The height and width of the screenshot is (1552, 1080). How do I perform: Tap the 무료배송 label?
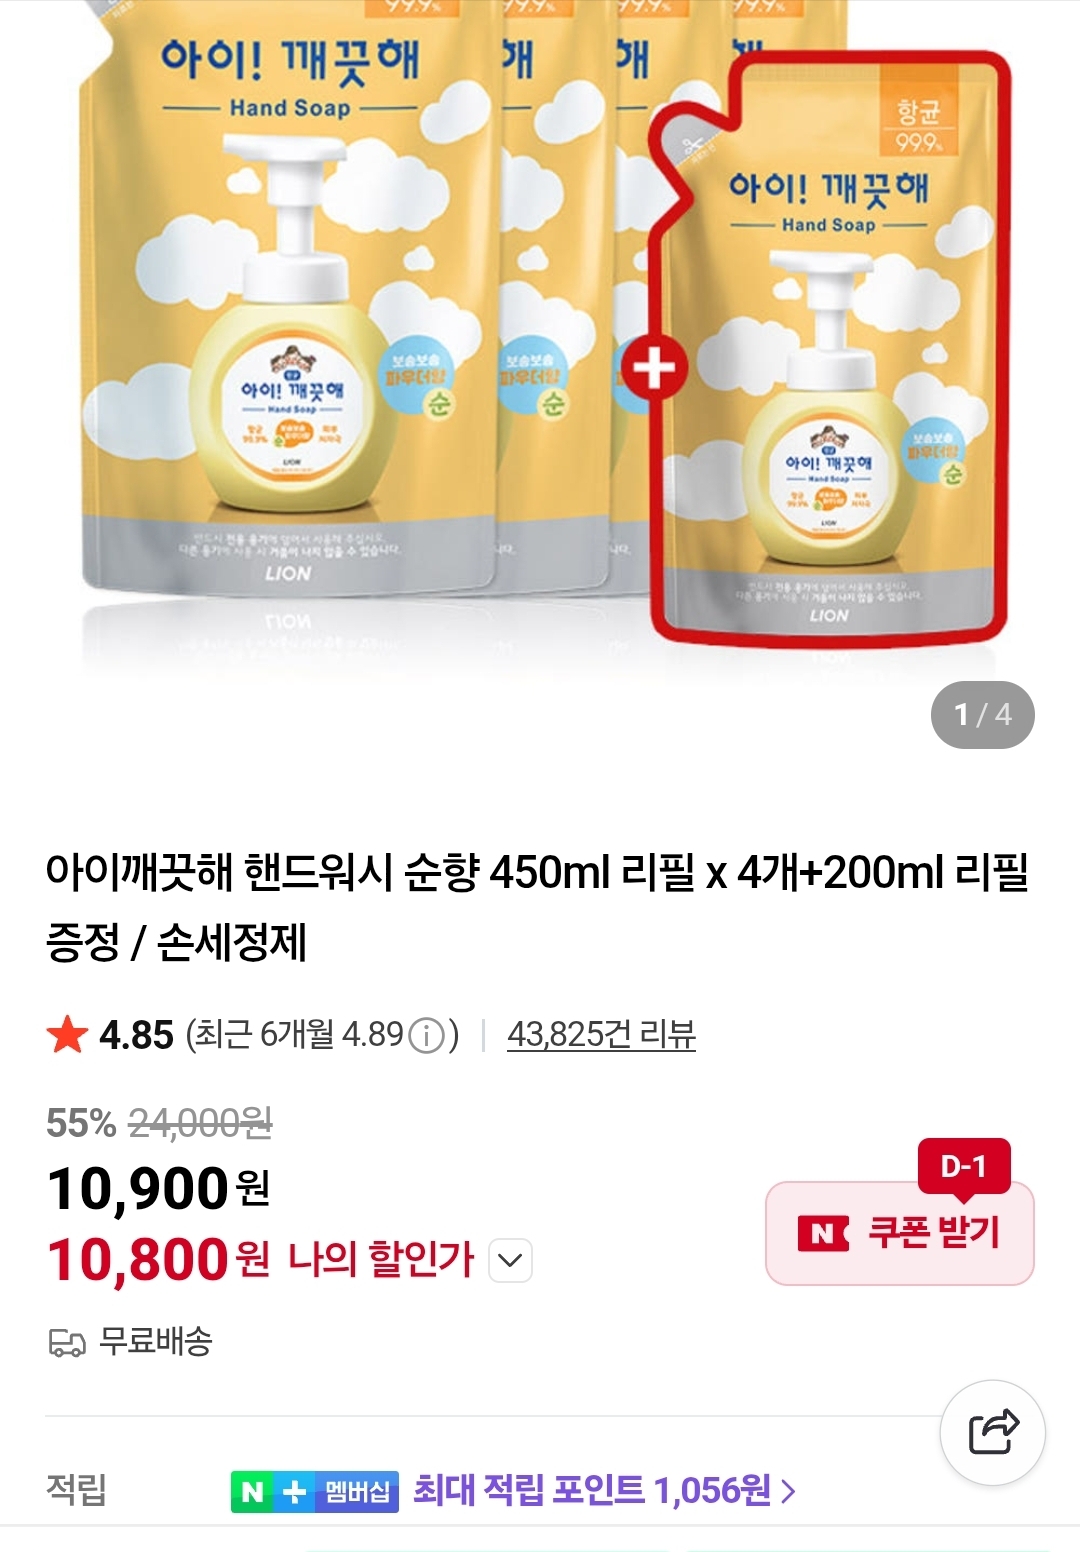155,1341
